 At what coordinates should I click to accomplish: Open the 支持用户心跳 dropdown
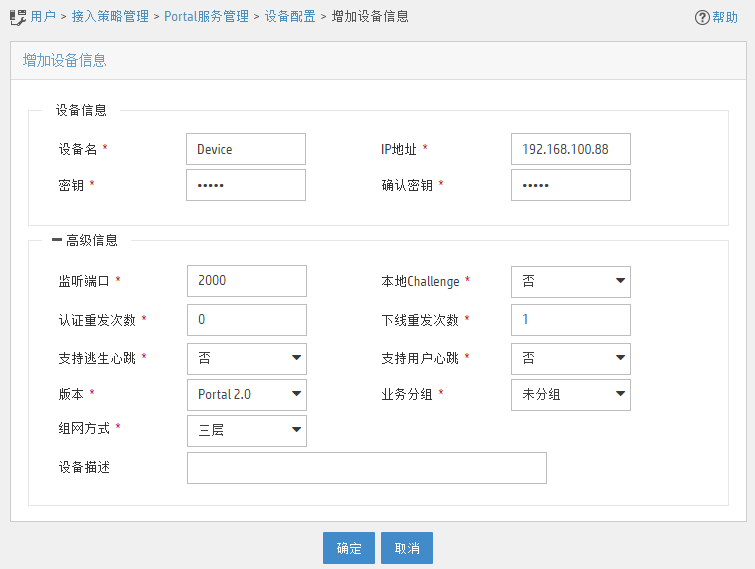pyautogui.click(x=571, y=359)
